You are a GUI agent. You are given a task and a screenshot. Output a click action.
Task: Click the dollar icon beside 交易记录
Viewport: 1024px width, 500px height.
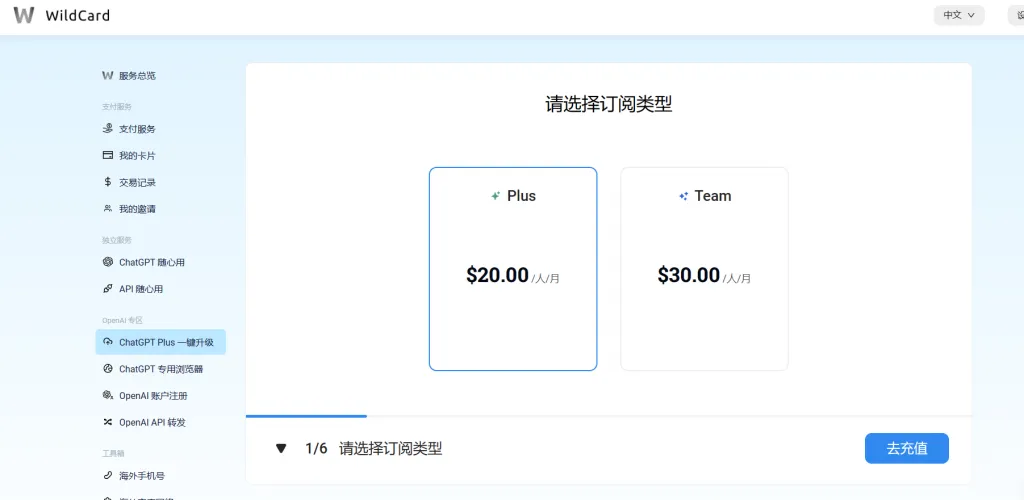tap(108, 182)
